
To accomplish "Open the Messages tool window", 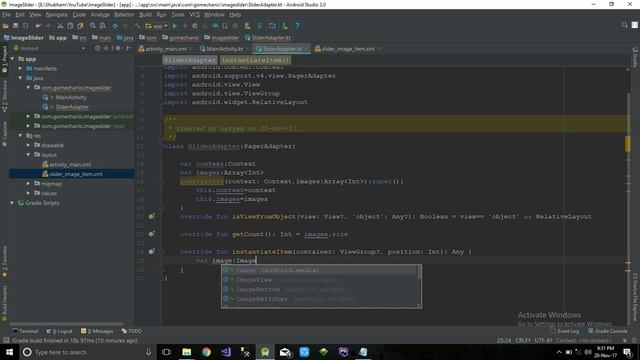I will tap(97, 331).
